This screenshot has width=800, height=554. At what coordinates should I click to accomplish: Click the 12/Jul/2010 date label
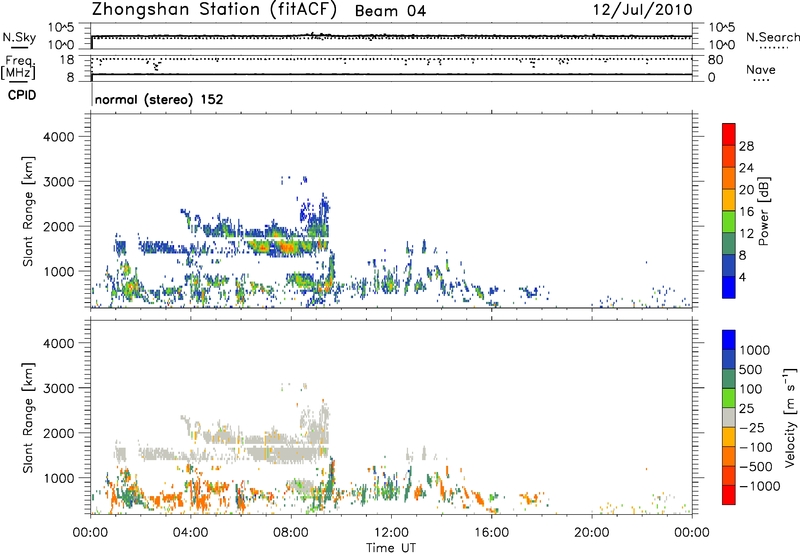[x=642, y=10]
